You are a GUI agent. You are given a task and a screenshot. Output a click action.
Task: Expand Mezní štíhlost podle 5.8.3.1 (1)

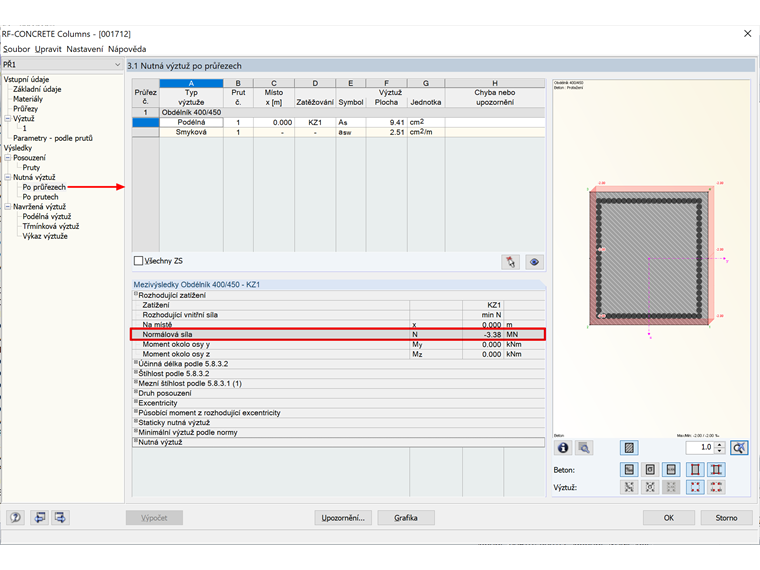click(136, 382)
